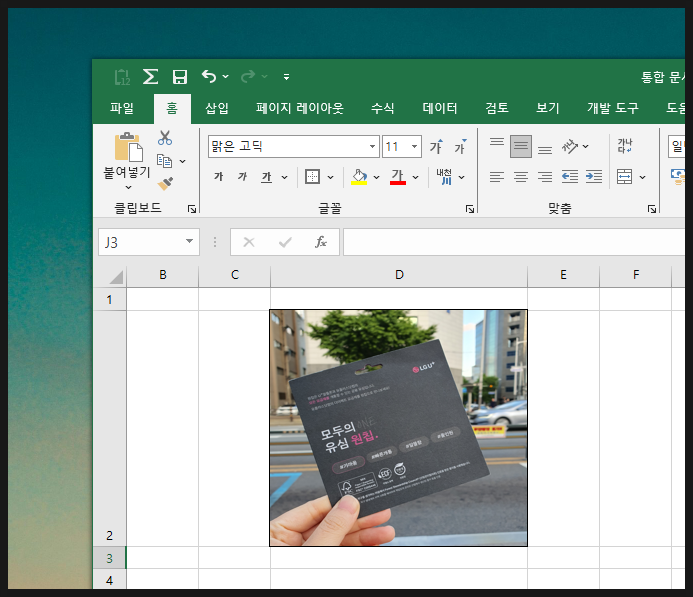Toggle text wrap 가나다 button

624,146
